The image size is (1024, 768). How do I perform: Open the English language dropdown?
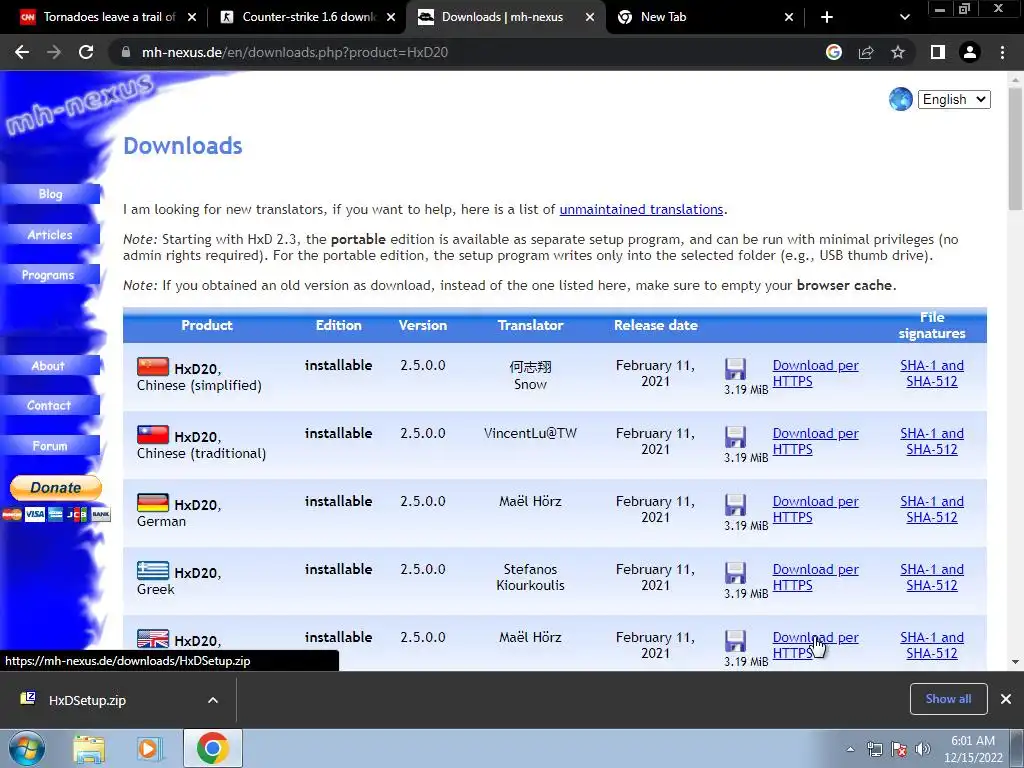coord(954,99)
